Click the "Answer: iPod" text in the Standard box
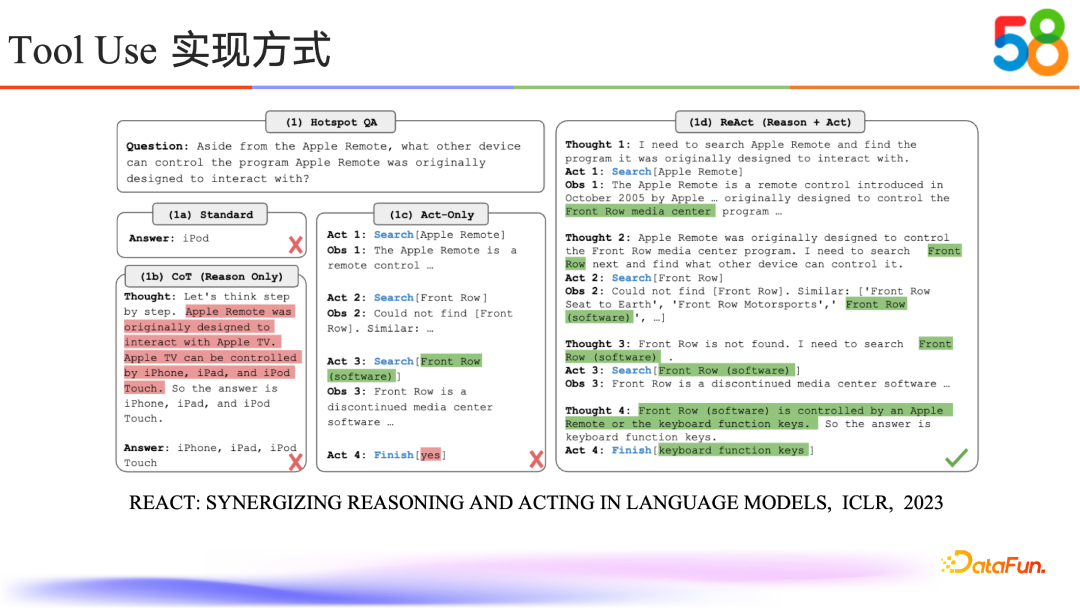This screenshot has width=1080, height=608. [169, 238]
